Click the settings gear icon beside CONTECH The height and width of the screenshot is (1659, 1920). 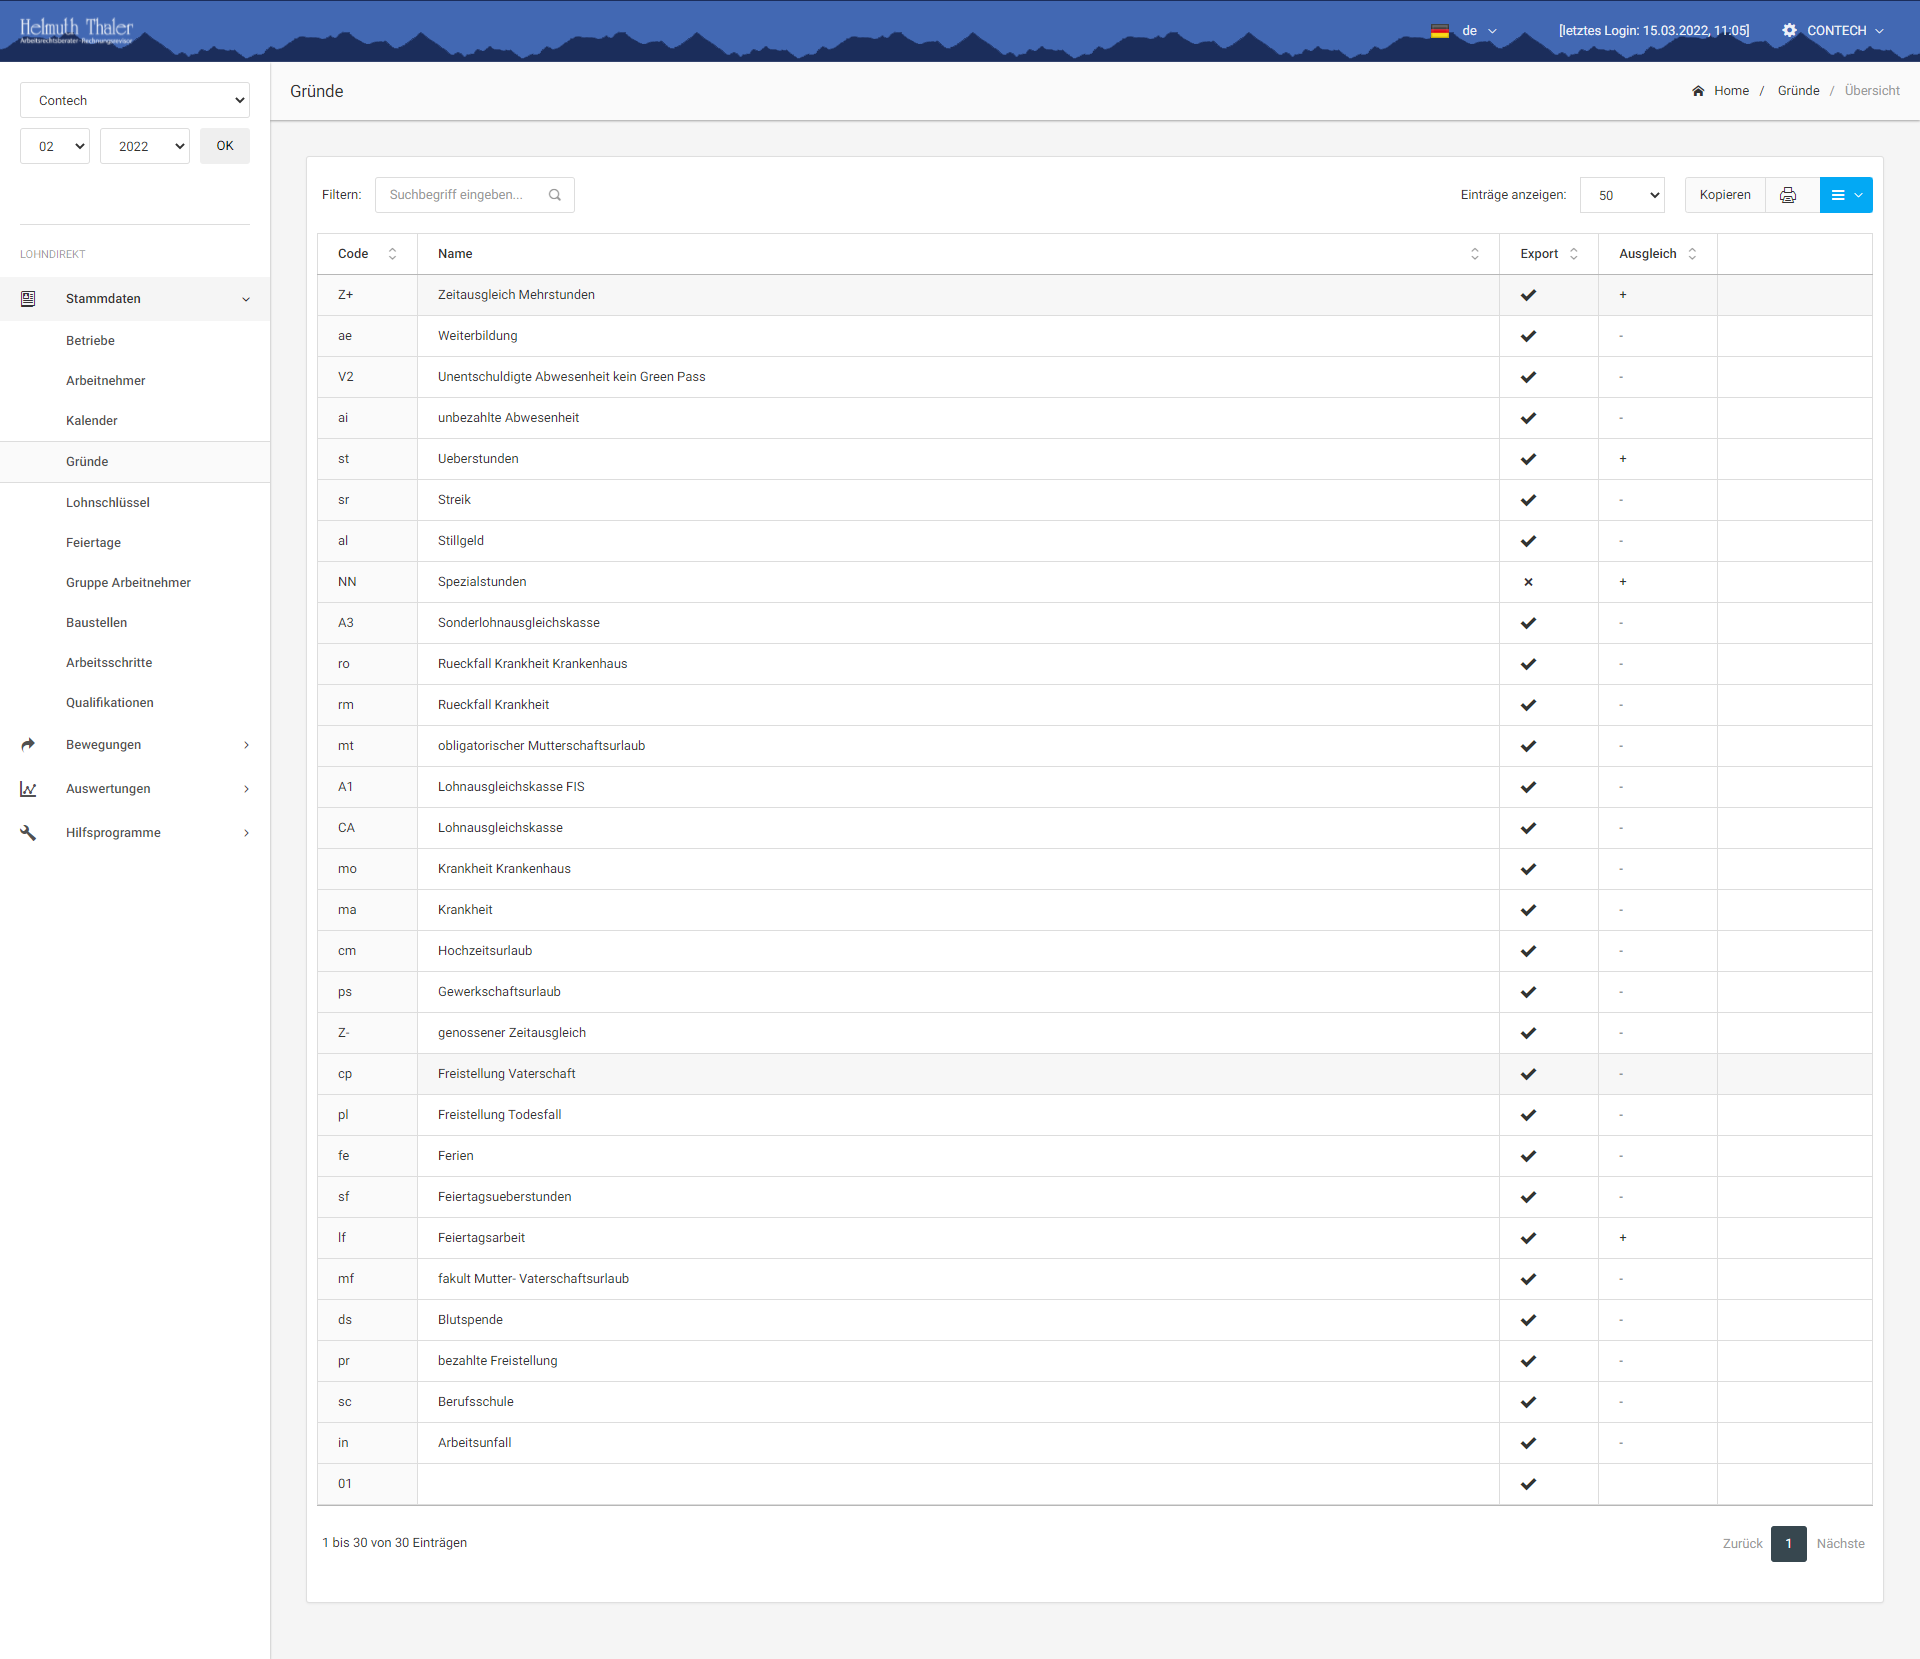tap(1789, 31)
